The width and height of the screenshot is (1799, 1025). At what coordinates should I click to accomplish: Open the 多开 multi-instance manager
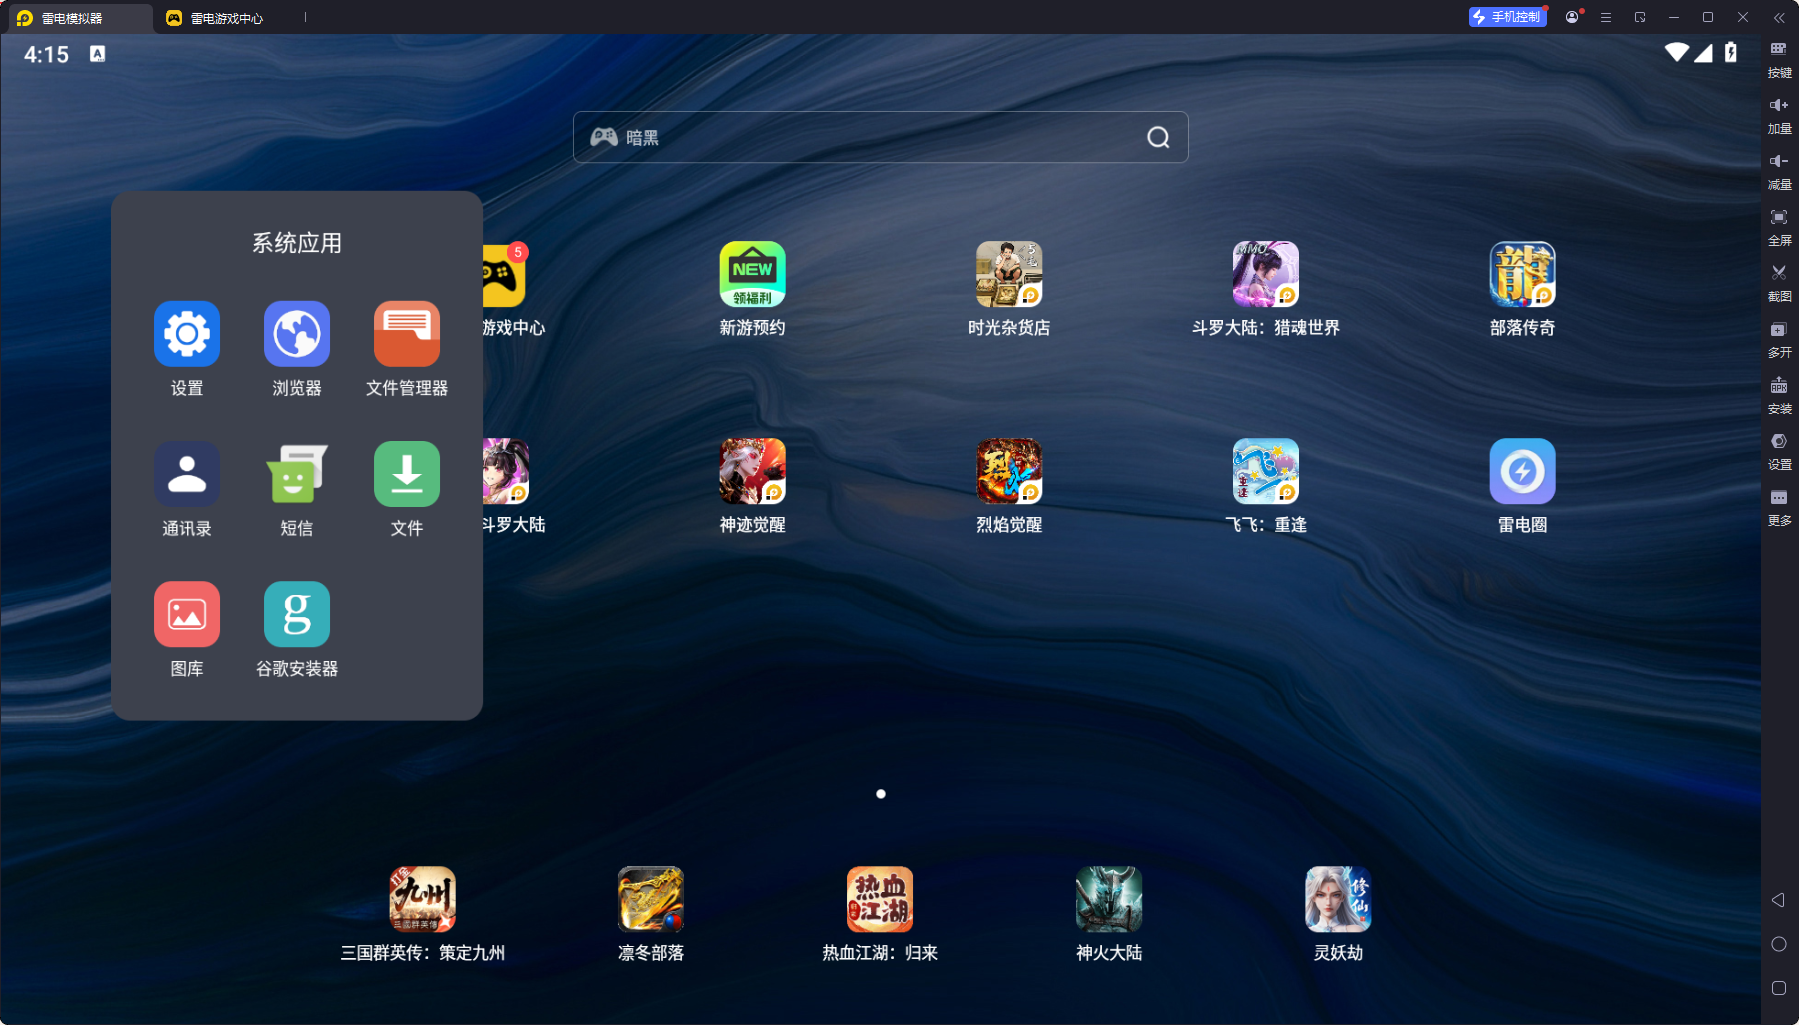click(1779, 339)
